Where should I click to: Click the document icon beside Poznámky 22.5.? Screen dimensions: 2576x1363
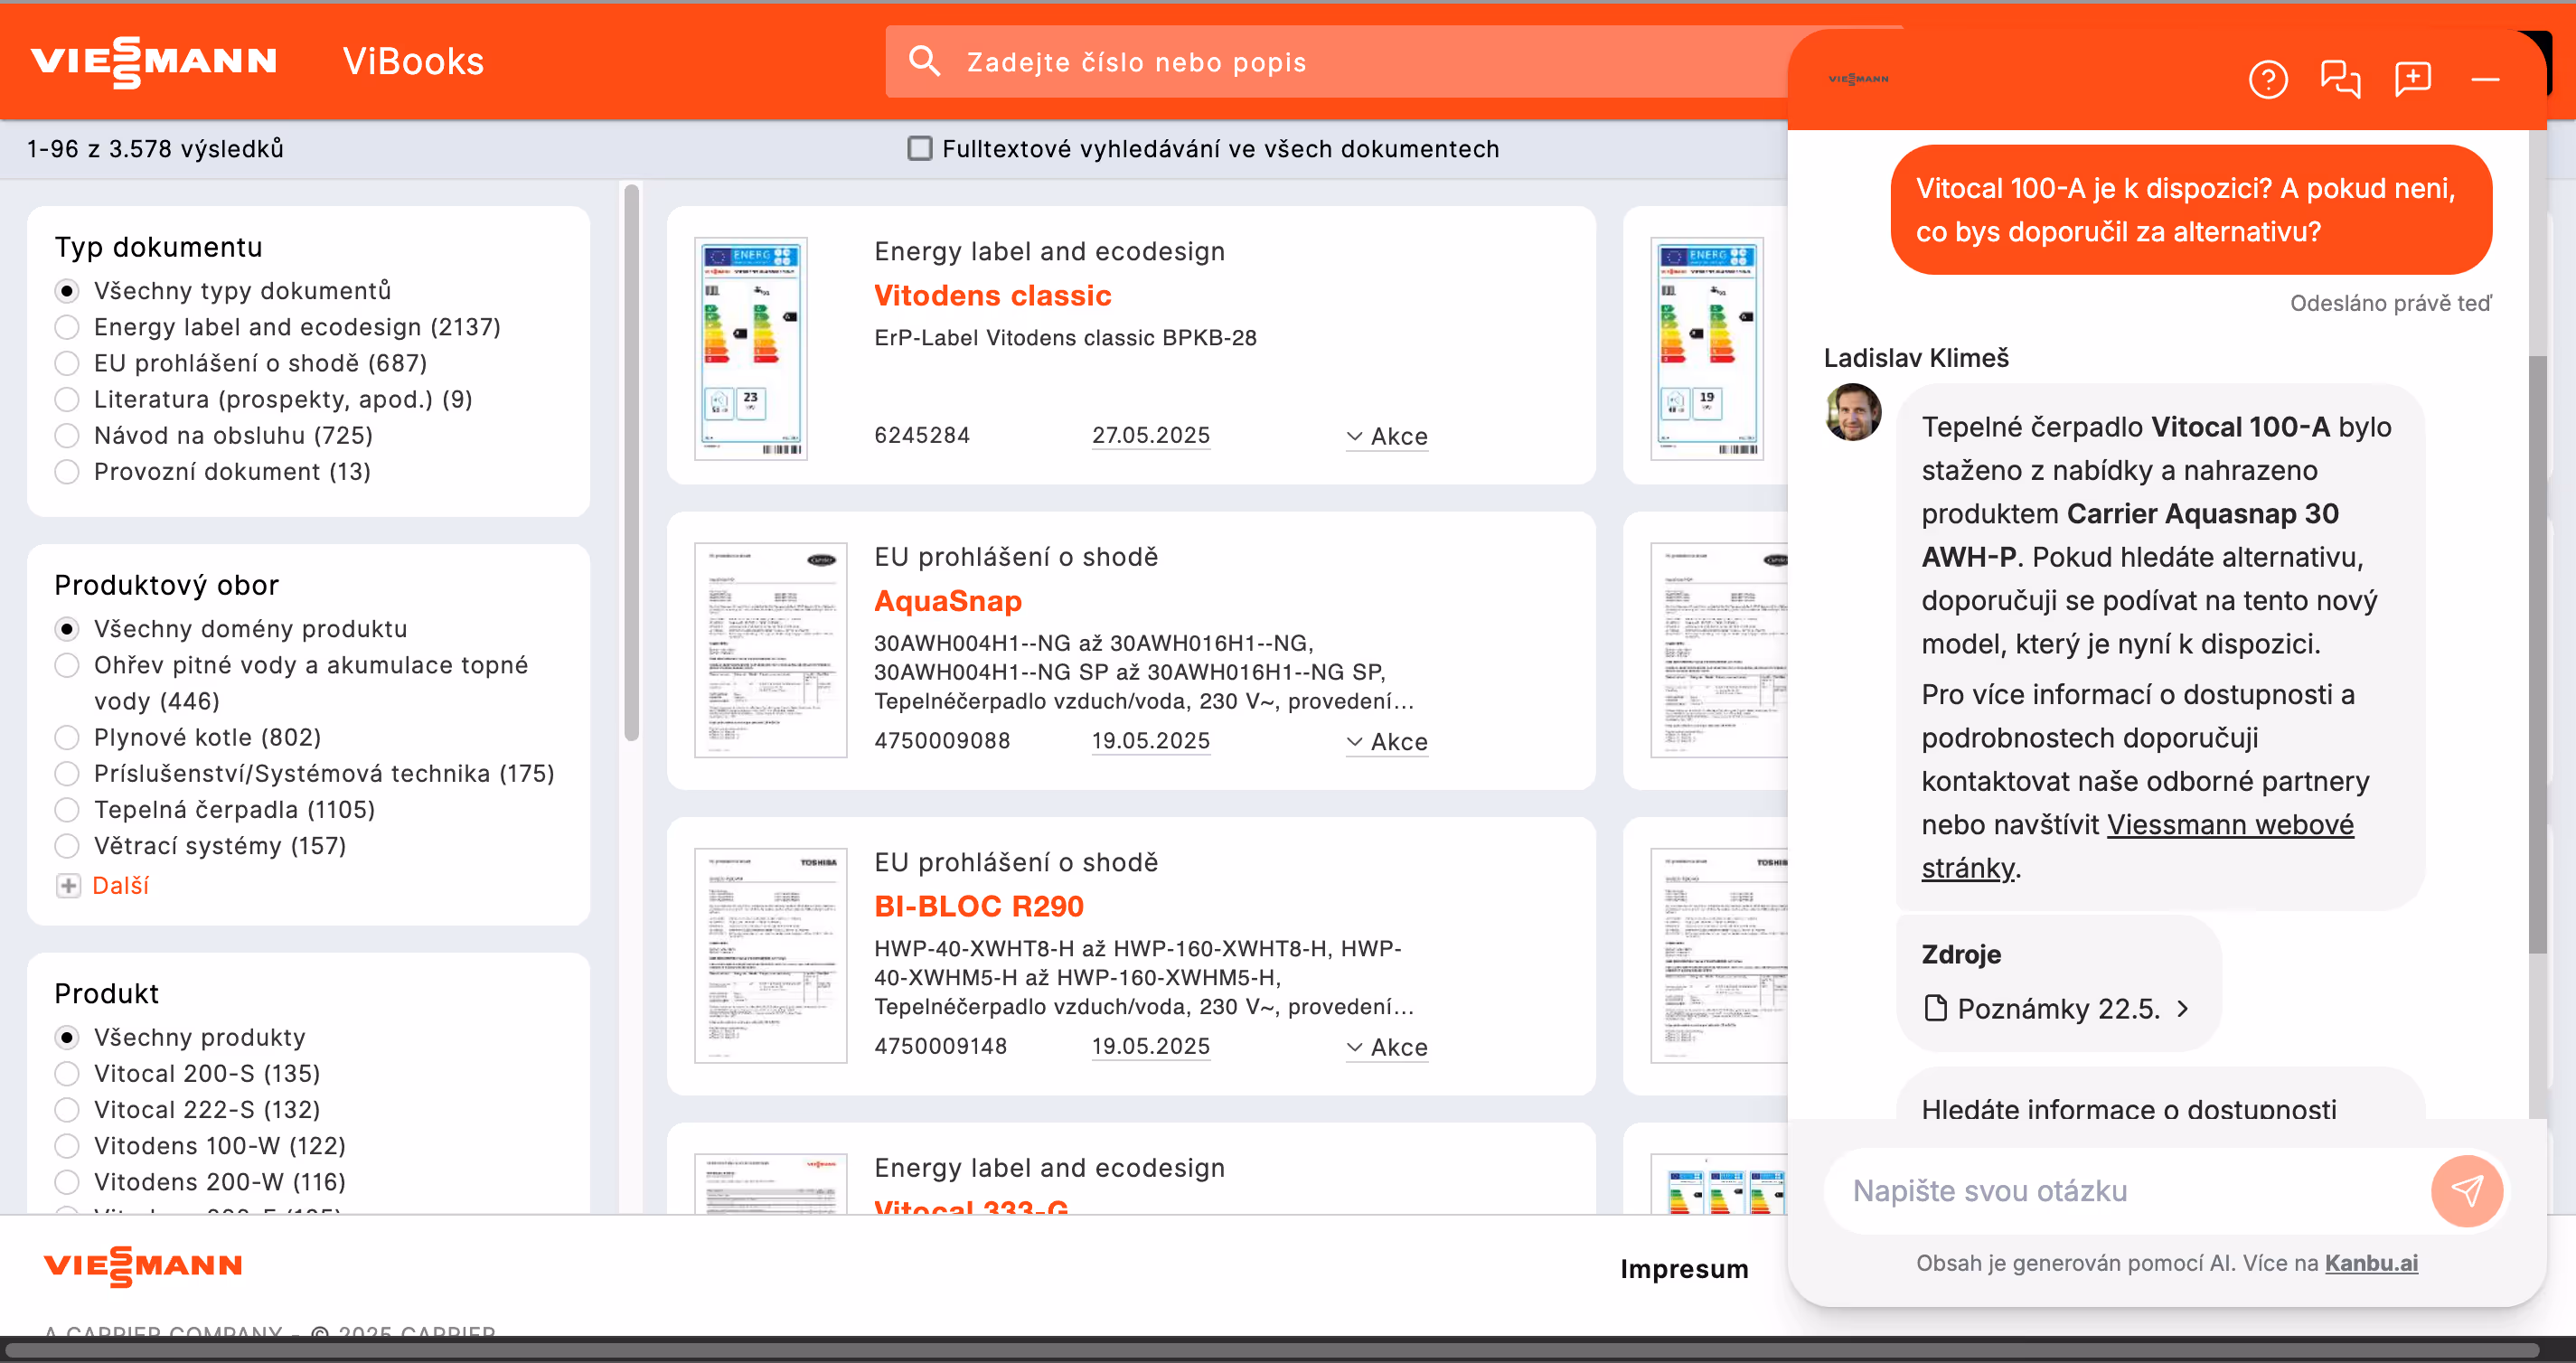(1935, 1008)
